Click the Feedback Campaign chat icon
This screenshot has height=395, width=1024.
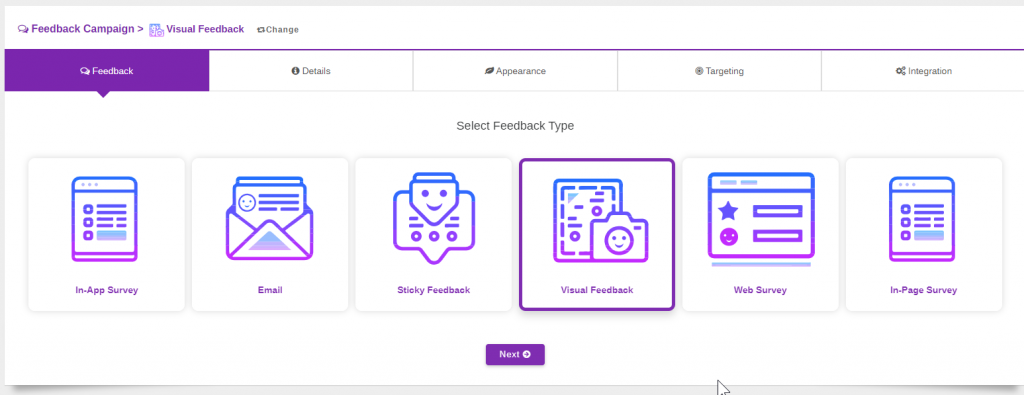pyautogui.click(x=24, y=29)
